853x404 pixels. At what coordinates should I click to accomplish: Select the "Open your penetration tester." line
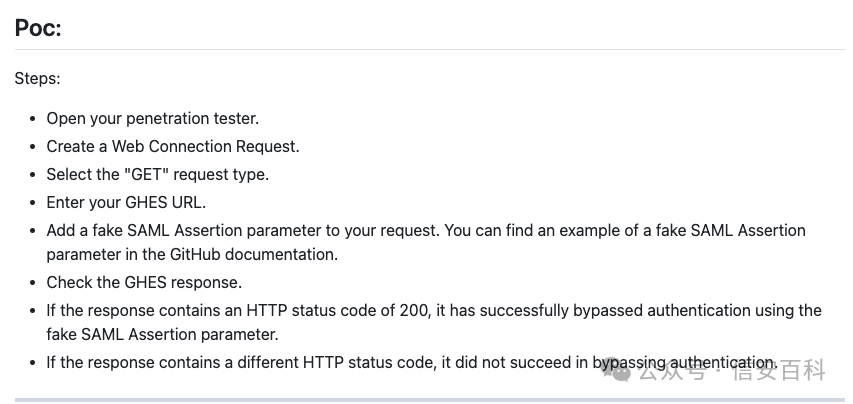tap(152, 118)
